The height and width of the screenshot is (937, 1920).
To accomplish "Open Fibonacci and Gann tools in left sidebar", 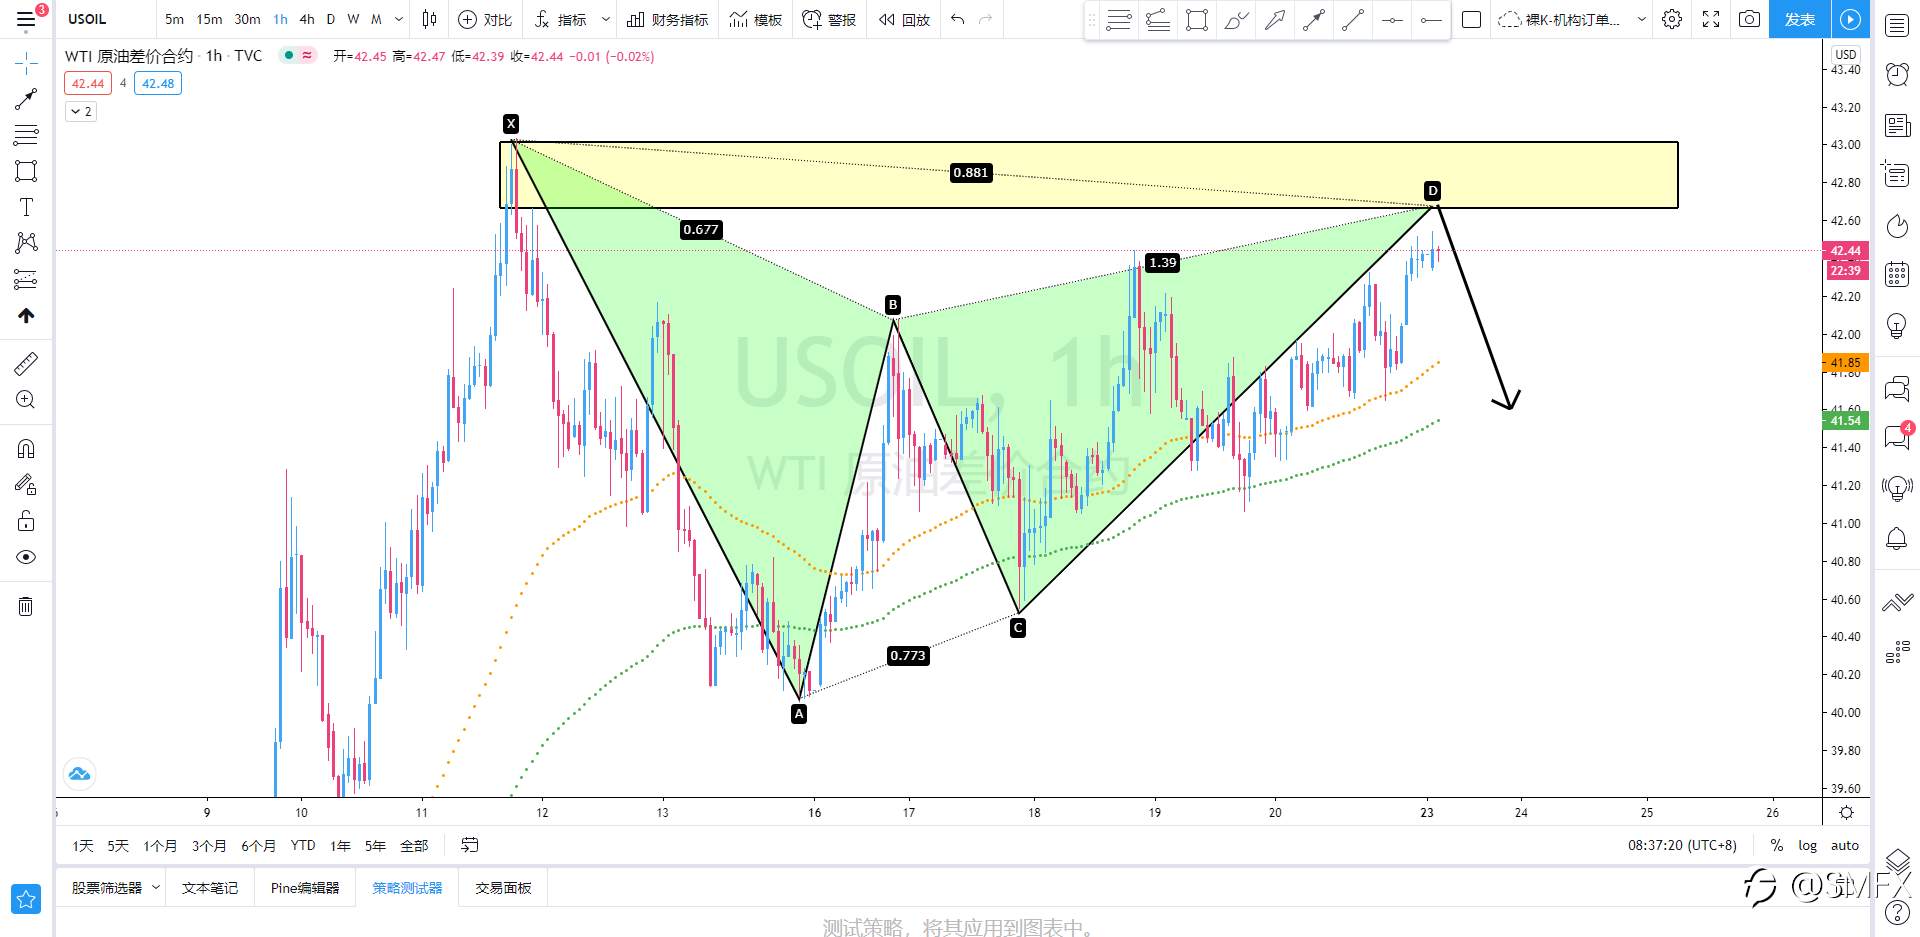I will [x=26, y=135].
